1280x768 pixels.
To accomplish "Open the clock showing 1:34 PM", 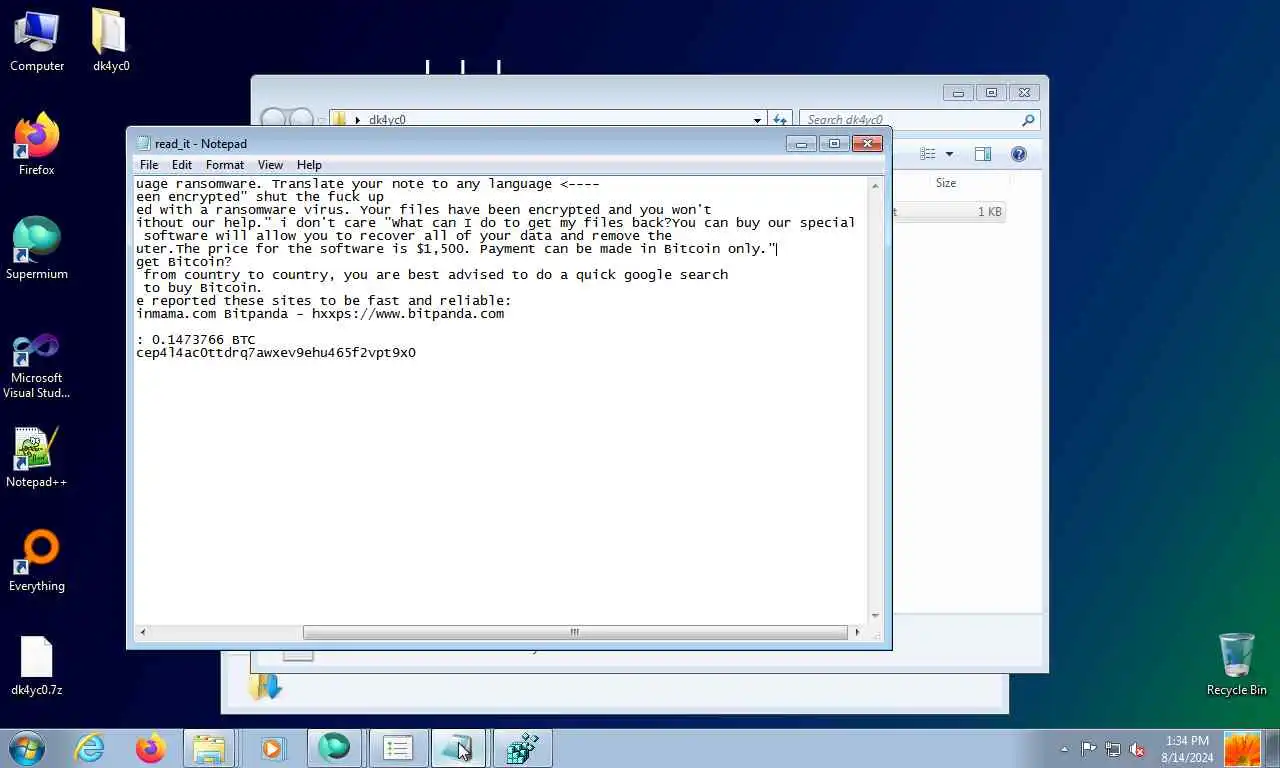I will pos(1187,749).
